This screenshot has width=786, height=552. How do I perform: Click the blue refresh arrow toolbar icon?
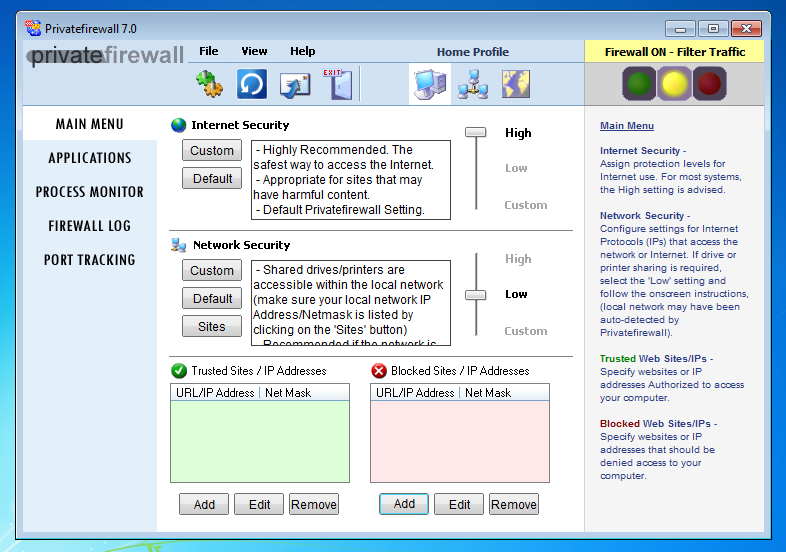(x=252, y=84)
